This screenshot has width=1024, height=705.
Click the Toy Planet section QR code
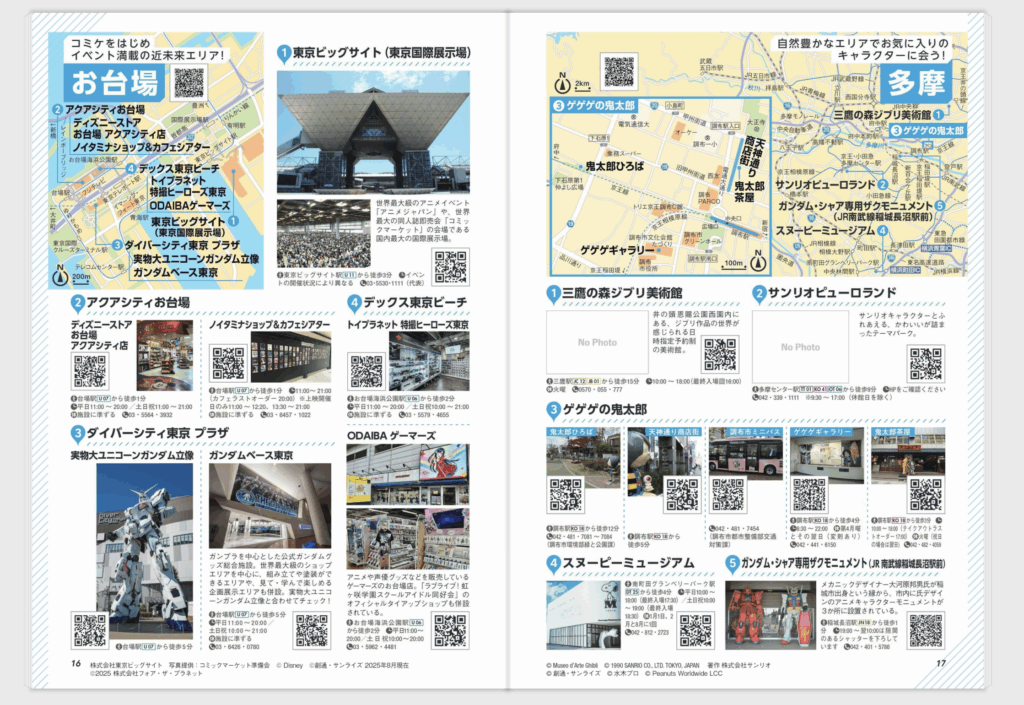366,370
